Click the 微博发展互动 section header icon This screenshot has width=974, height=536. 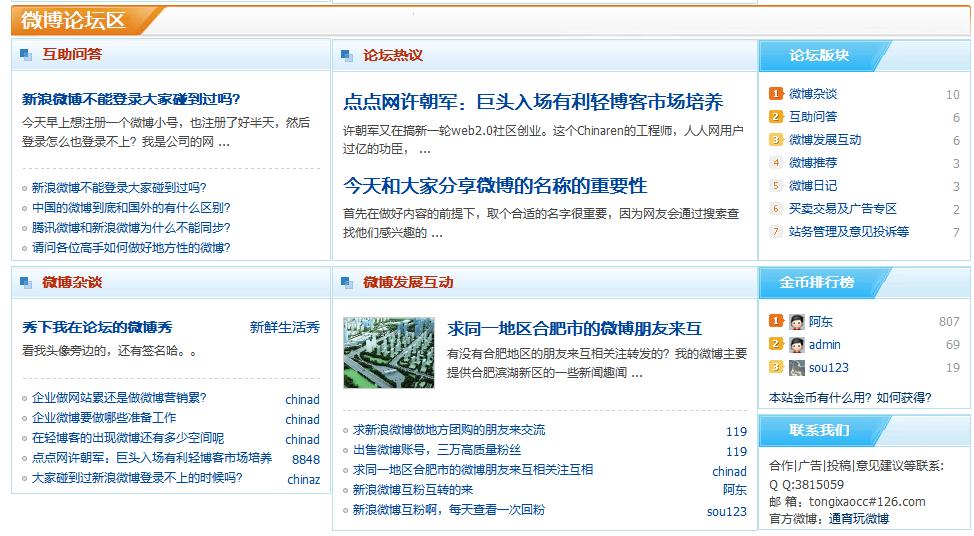pyautogui.click(x=347, y=283)
